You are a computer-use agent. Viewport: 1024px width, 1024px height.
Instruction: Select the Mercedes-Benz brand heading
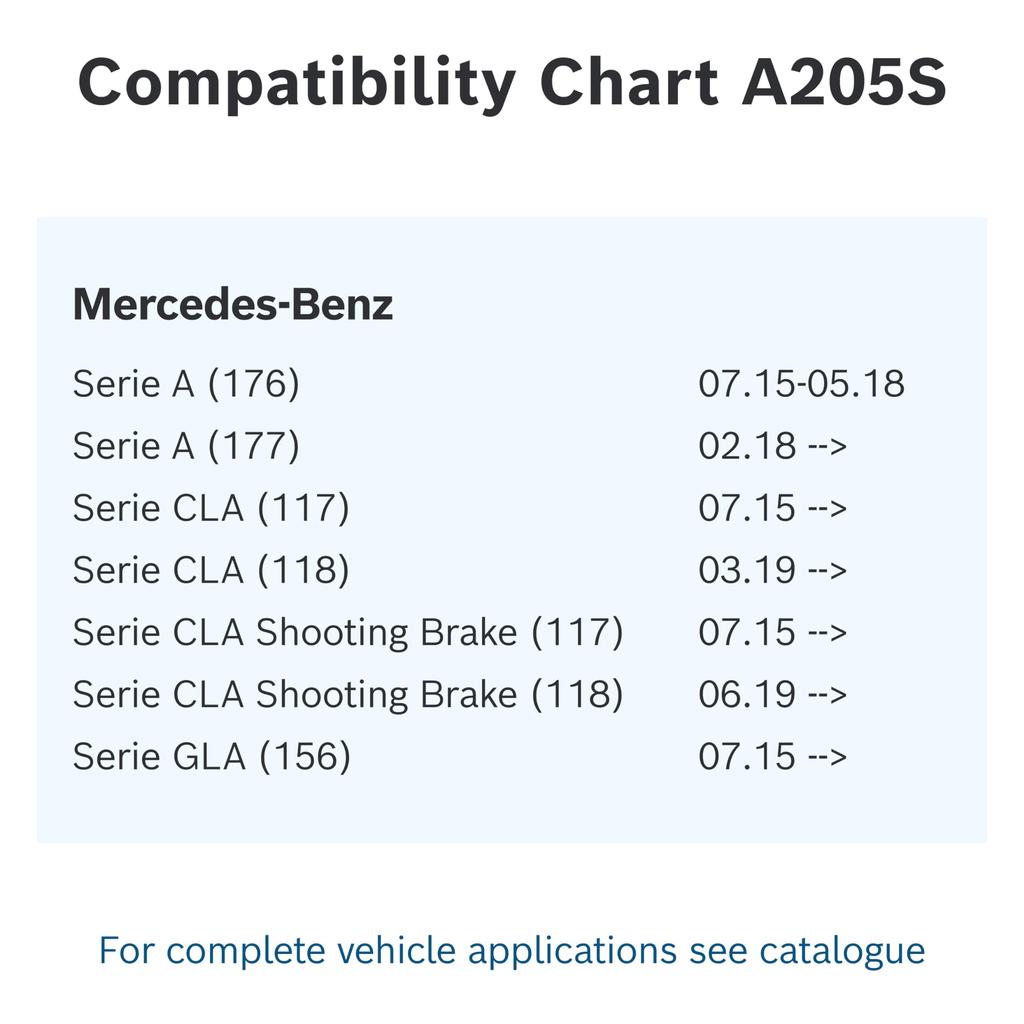click(x=233, y=304)
